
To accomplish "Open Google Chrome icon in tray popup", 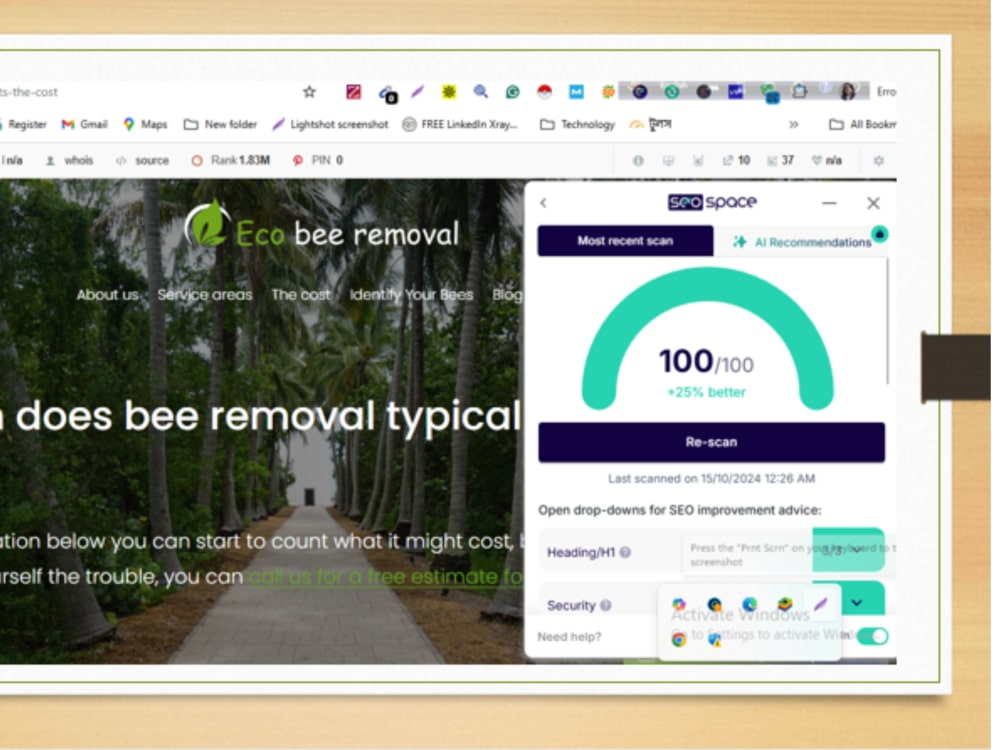I will coord(679,639).
